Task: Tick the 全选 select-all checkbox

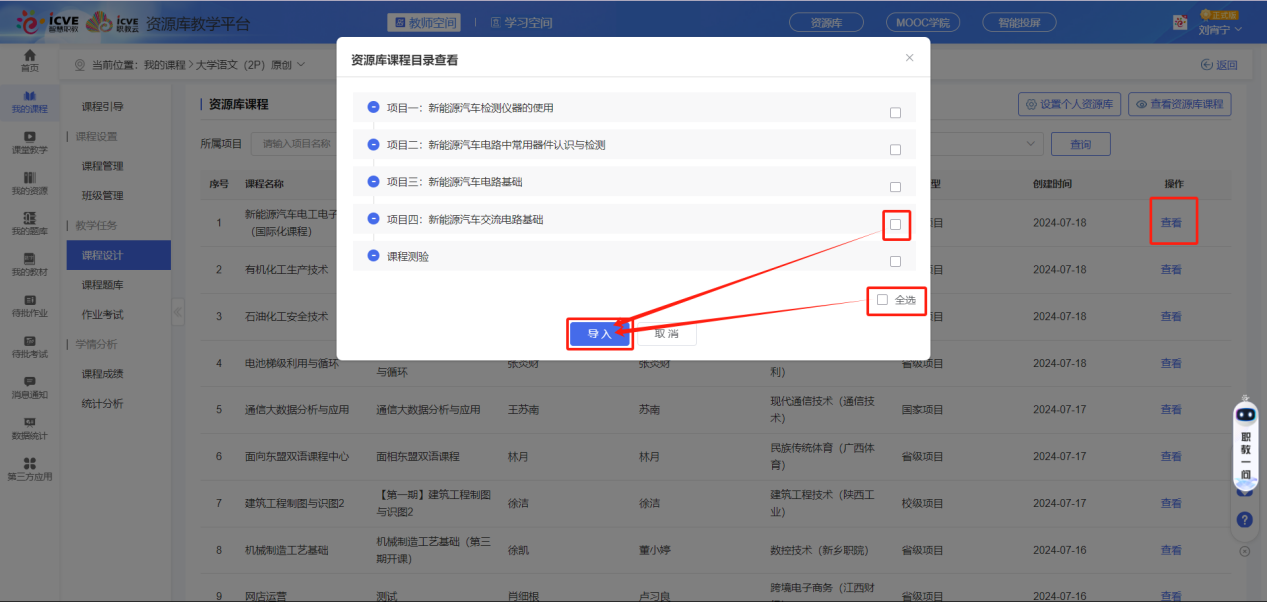Action: [882, 300]
